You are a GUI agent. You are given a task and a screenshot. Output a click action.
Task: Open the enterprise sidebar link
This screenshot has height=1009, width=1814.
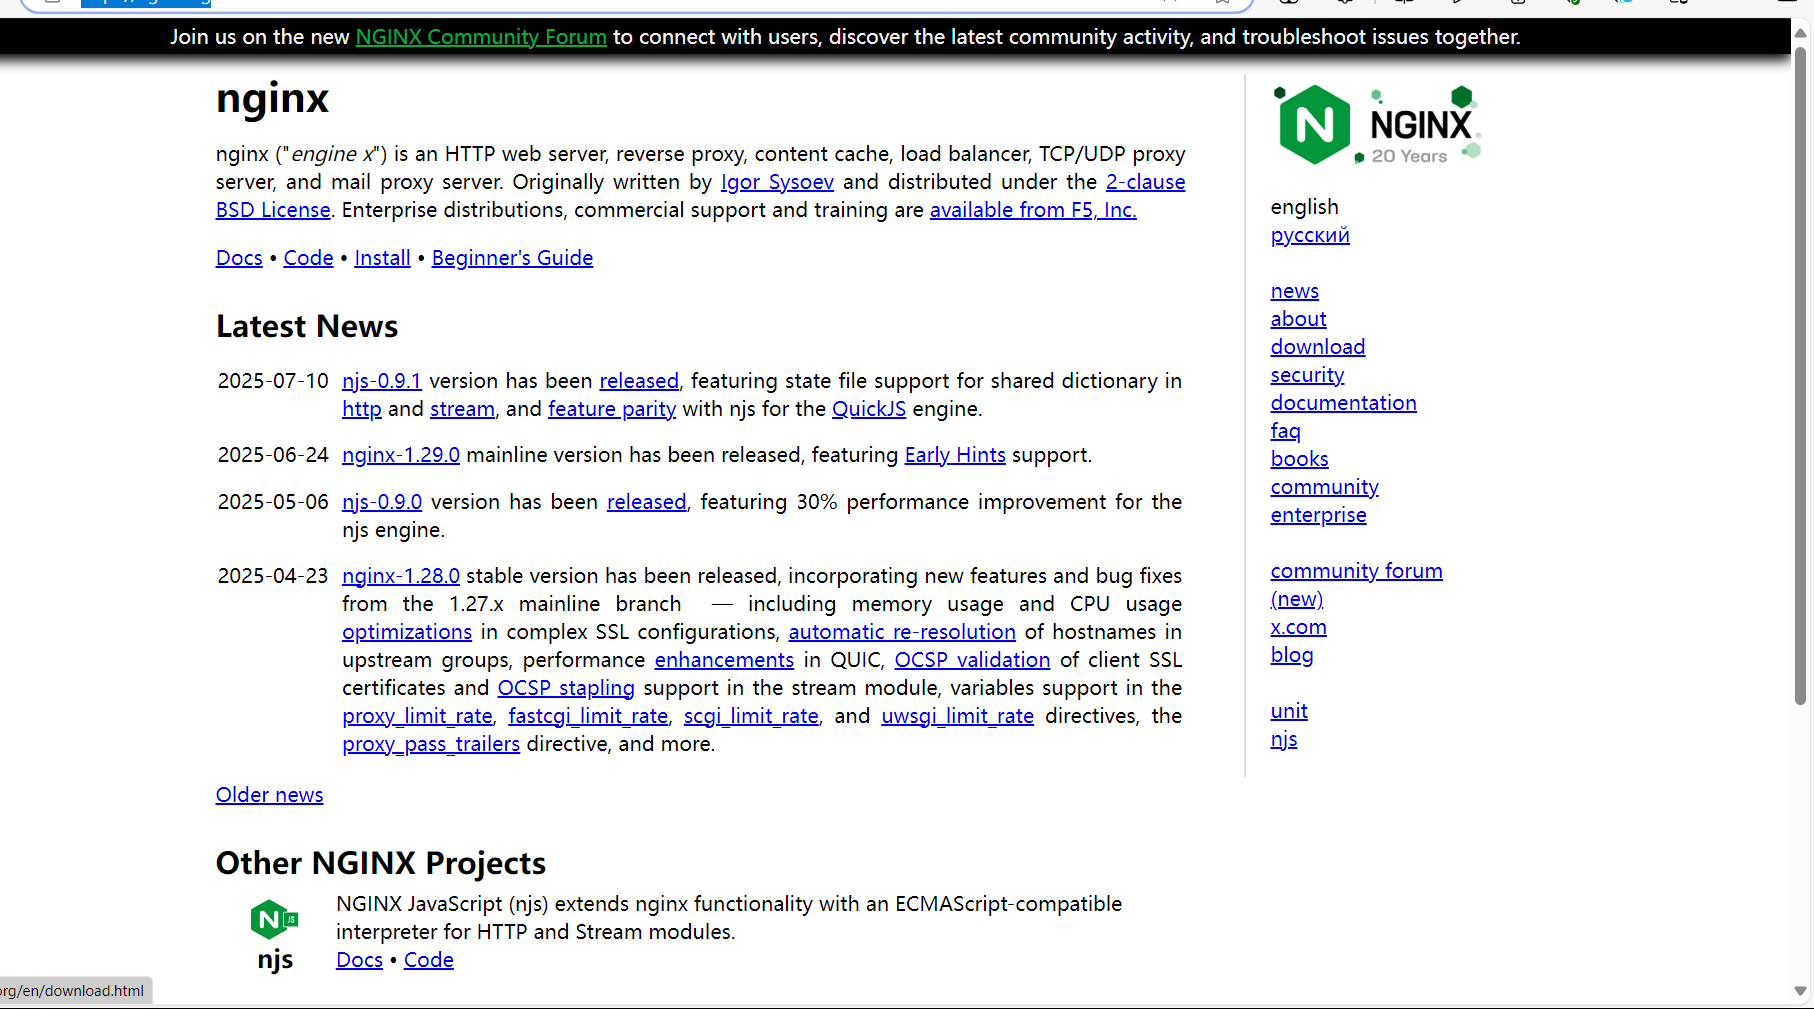point(1318,515)
